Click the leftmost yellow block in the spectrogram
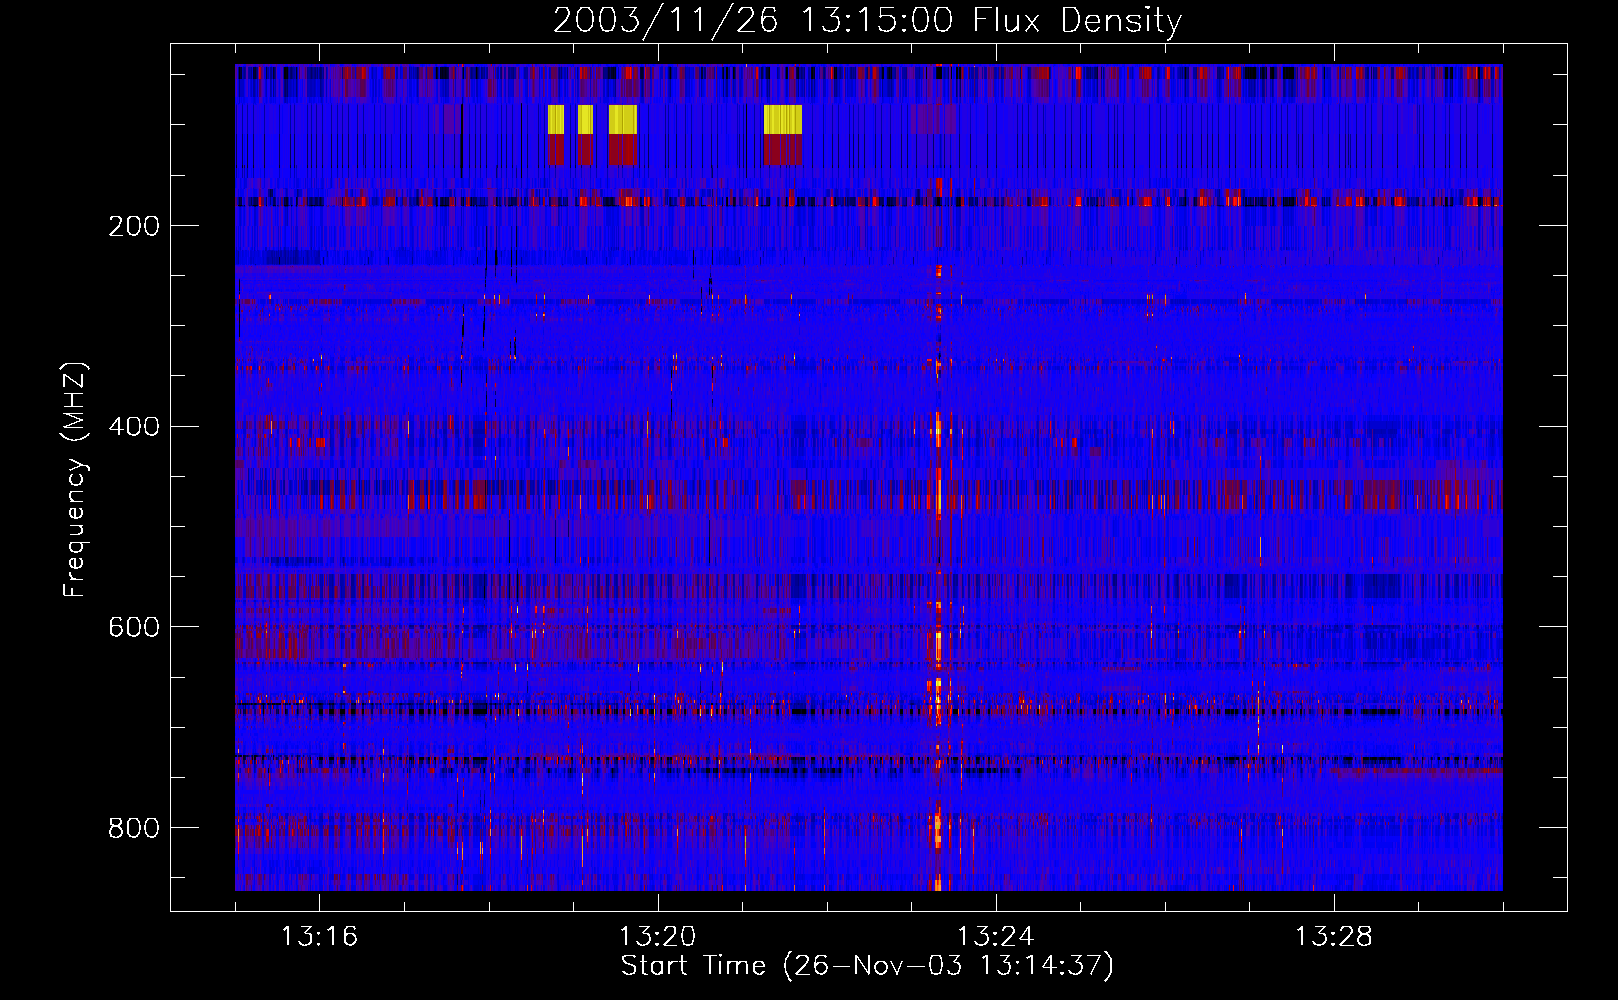 coord(556,119)
